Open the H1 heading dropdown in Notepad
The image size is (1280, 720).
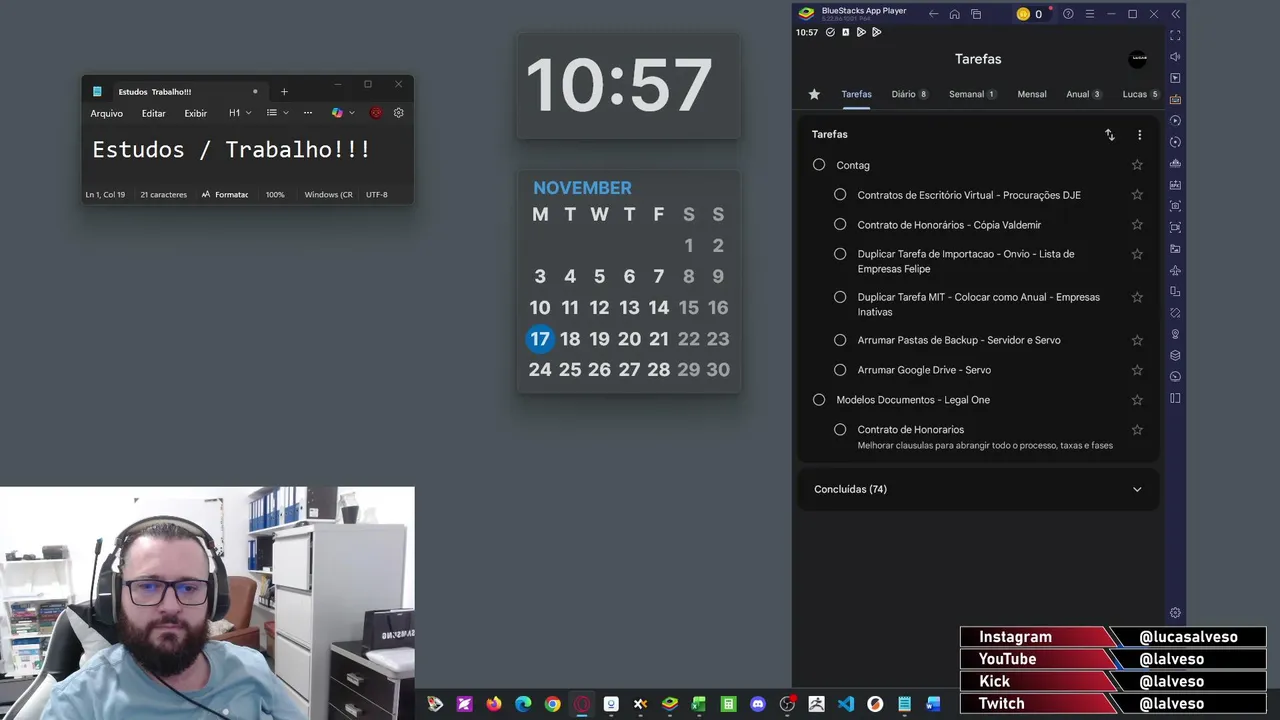pos(240,113)
